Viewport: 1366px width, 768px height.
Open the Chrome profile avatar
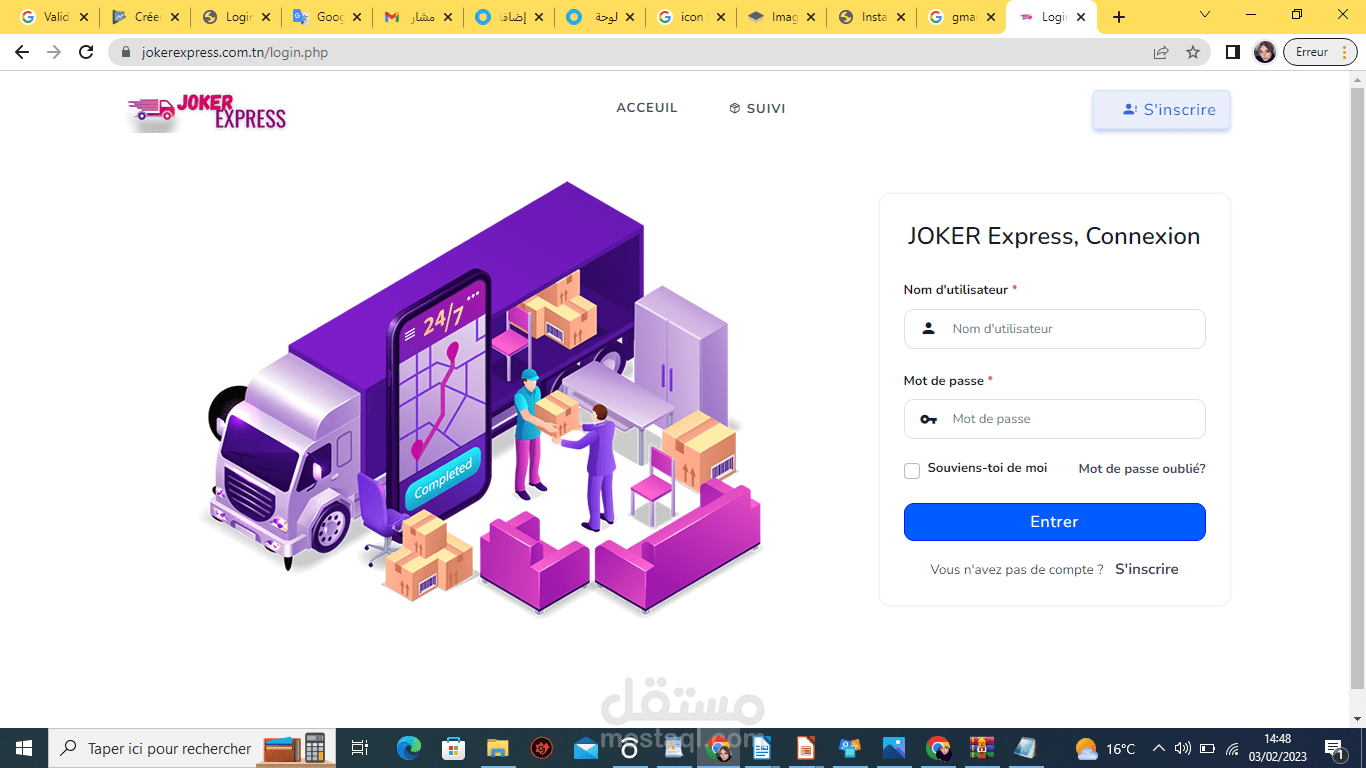click(x=1265, y=52)
